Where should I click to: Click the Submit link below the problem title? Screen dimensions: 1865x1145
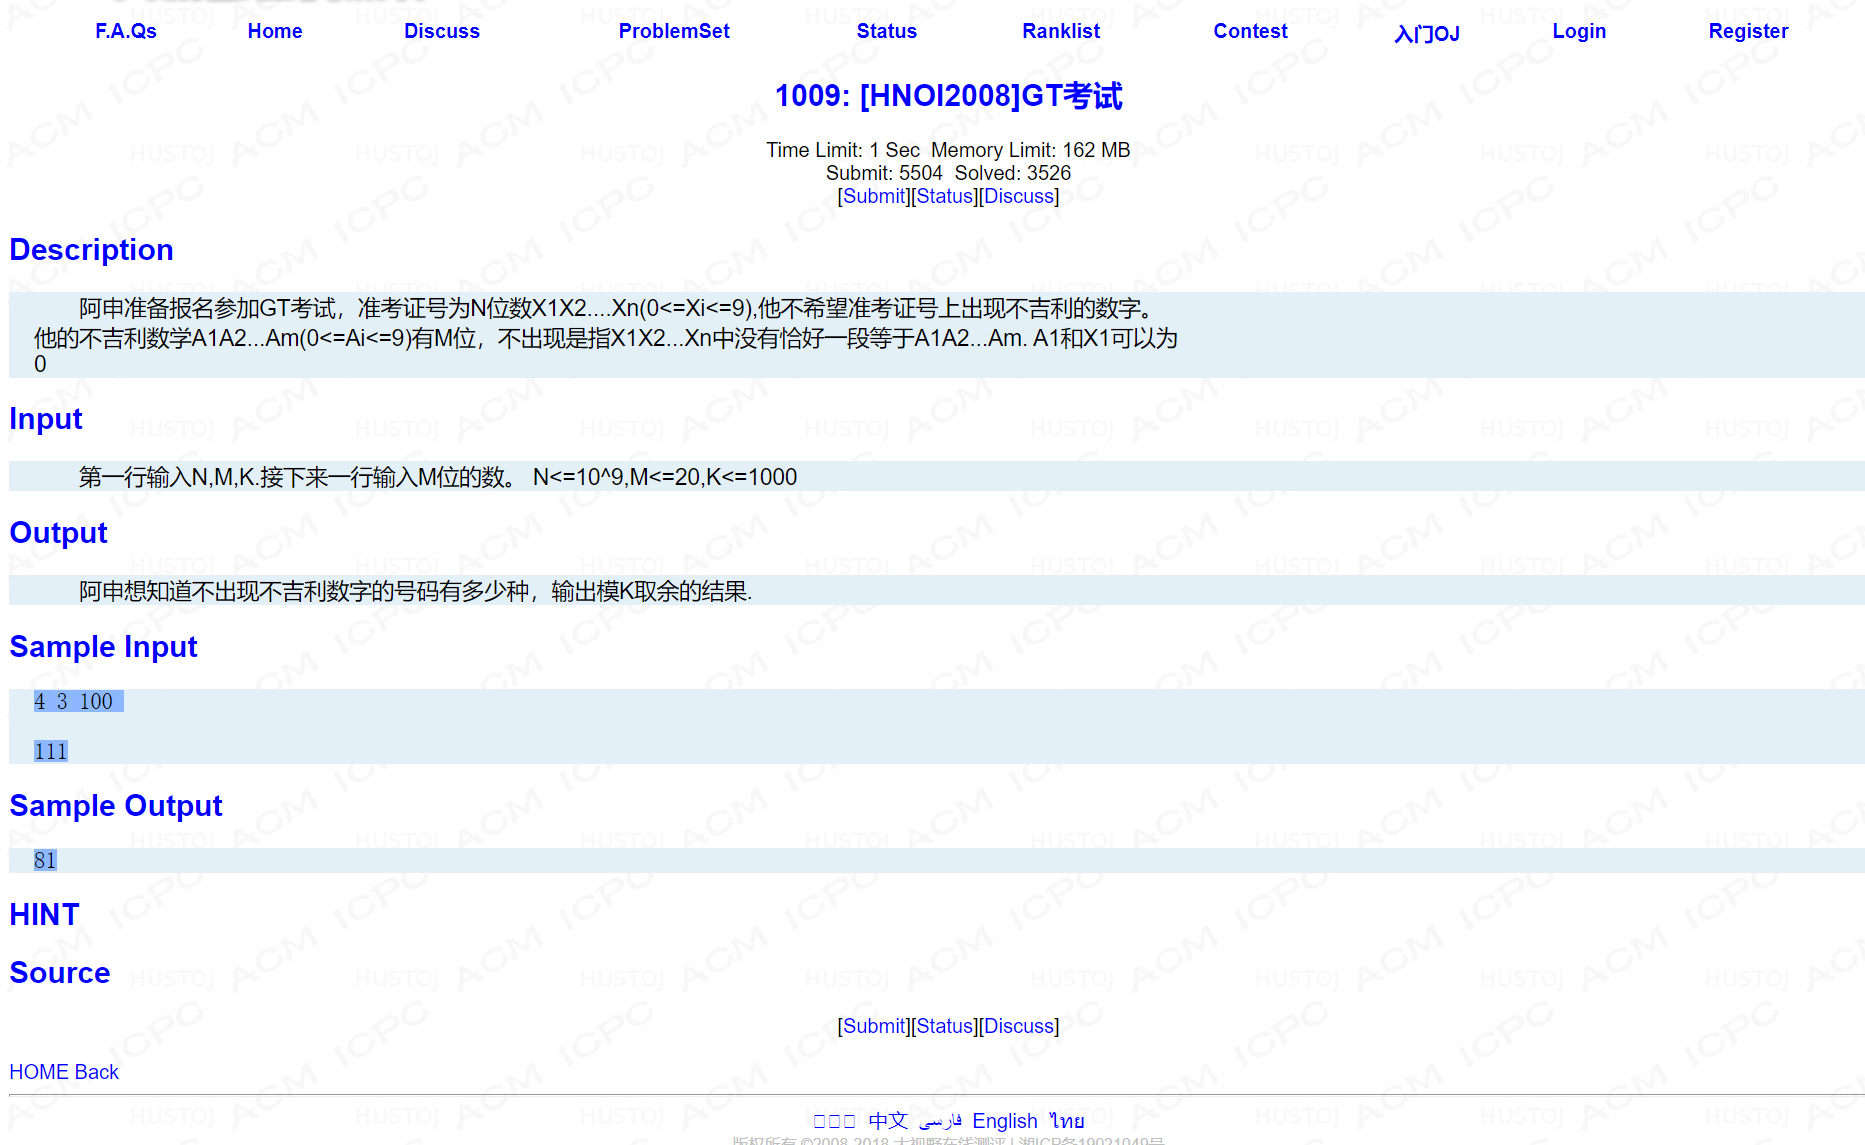click(874, 196)
